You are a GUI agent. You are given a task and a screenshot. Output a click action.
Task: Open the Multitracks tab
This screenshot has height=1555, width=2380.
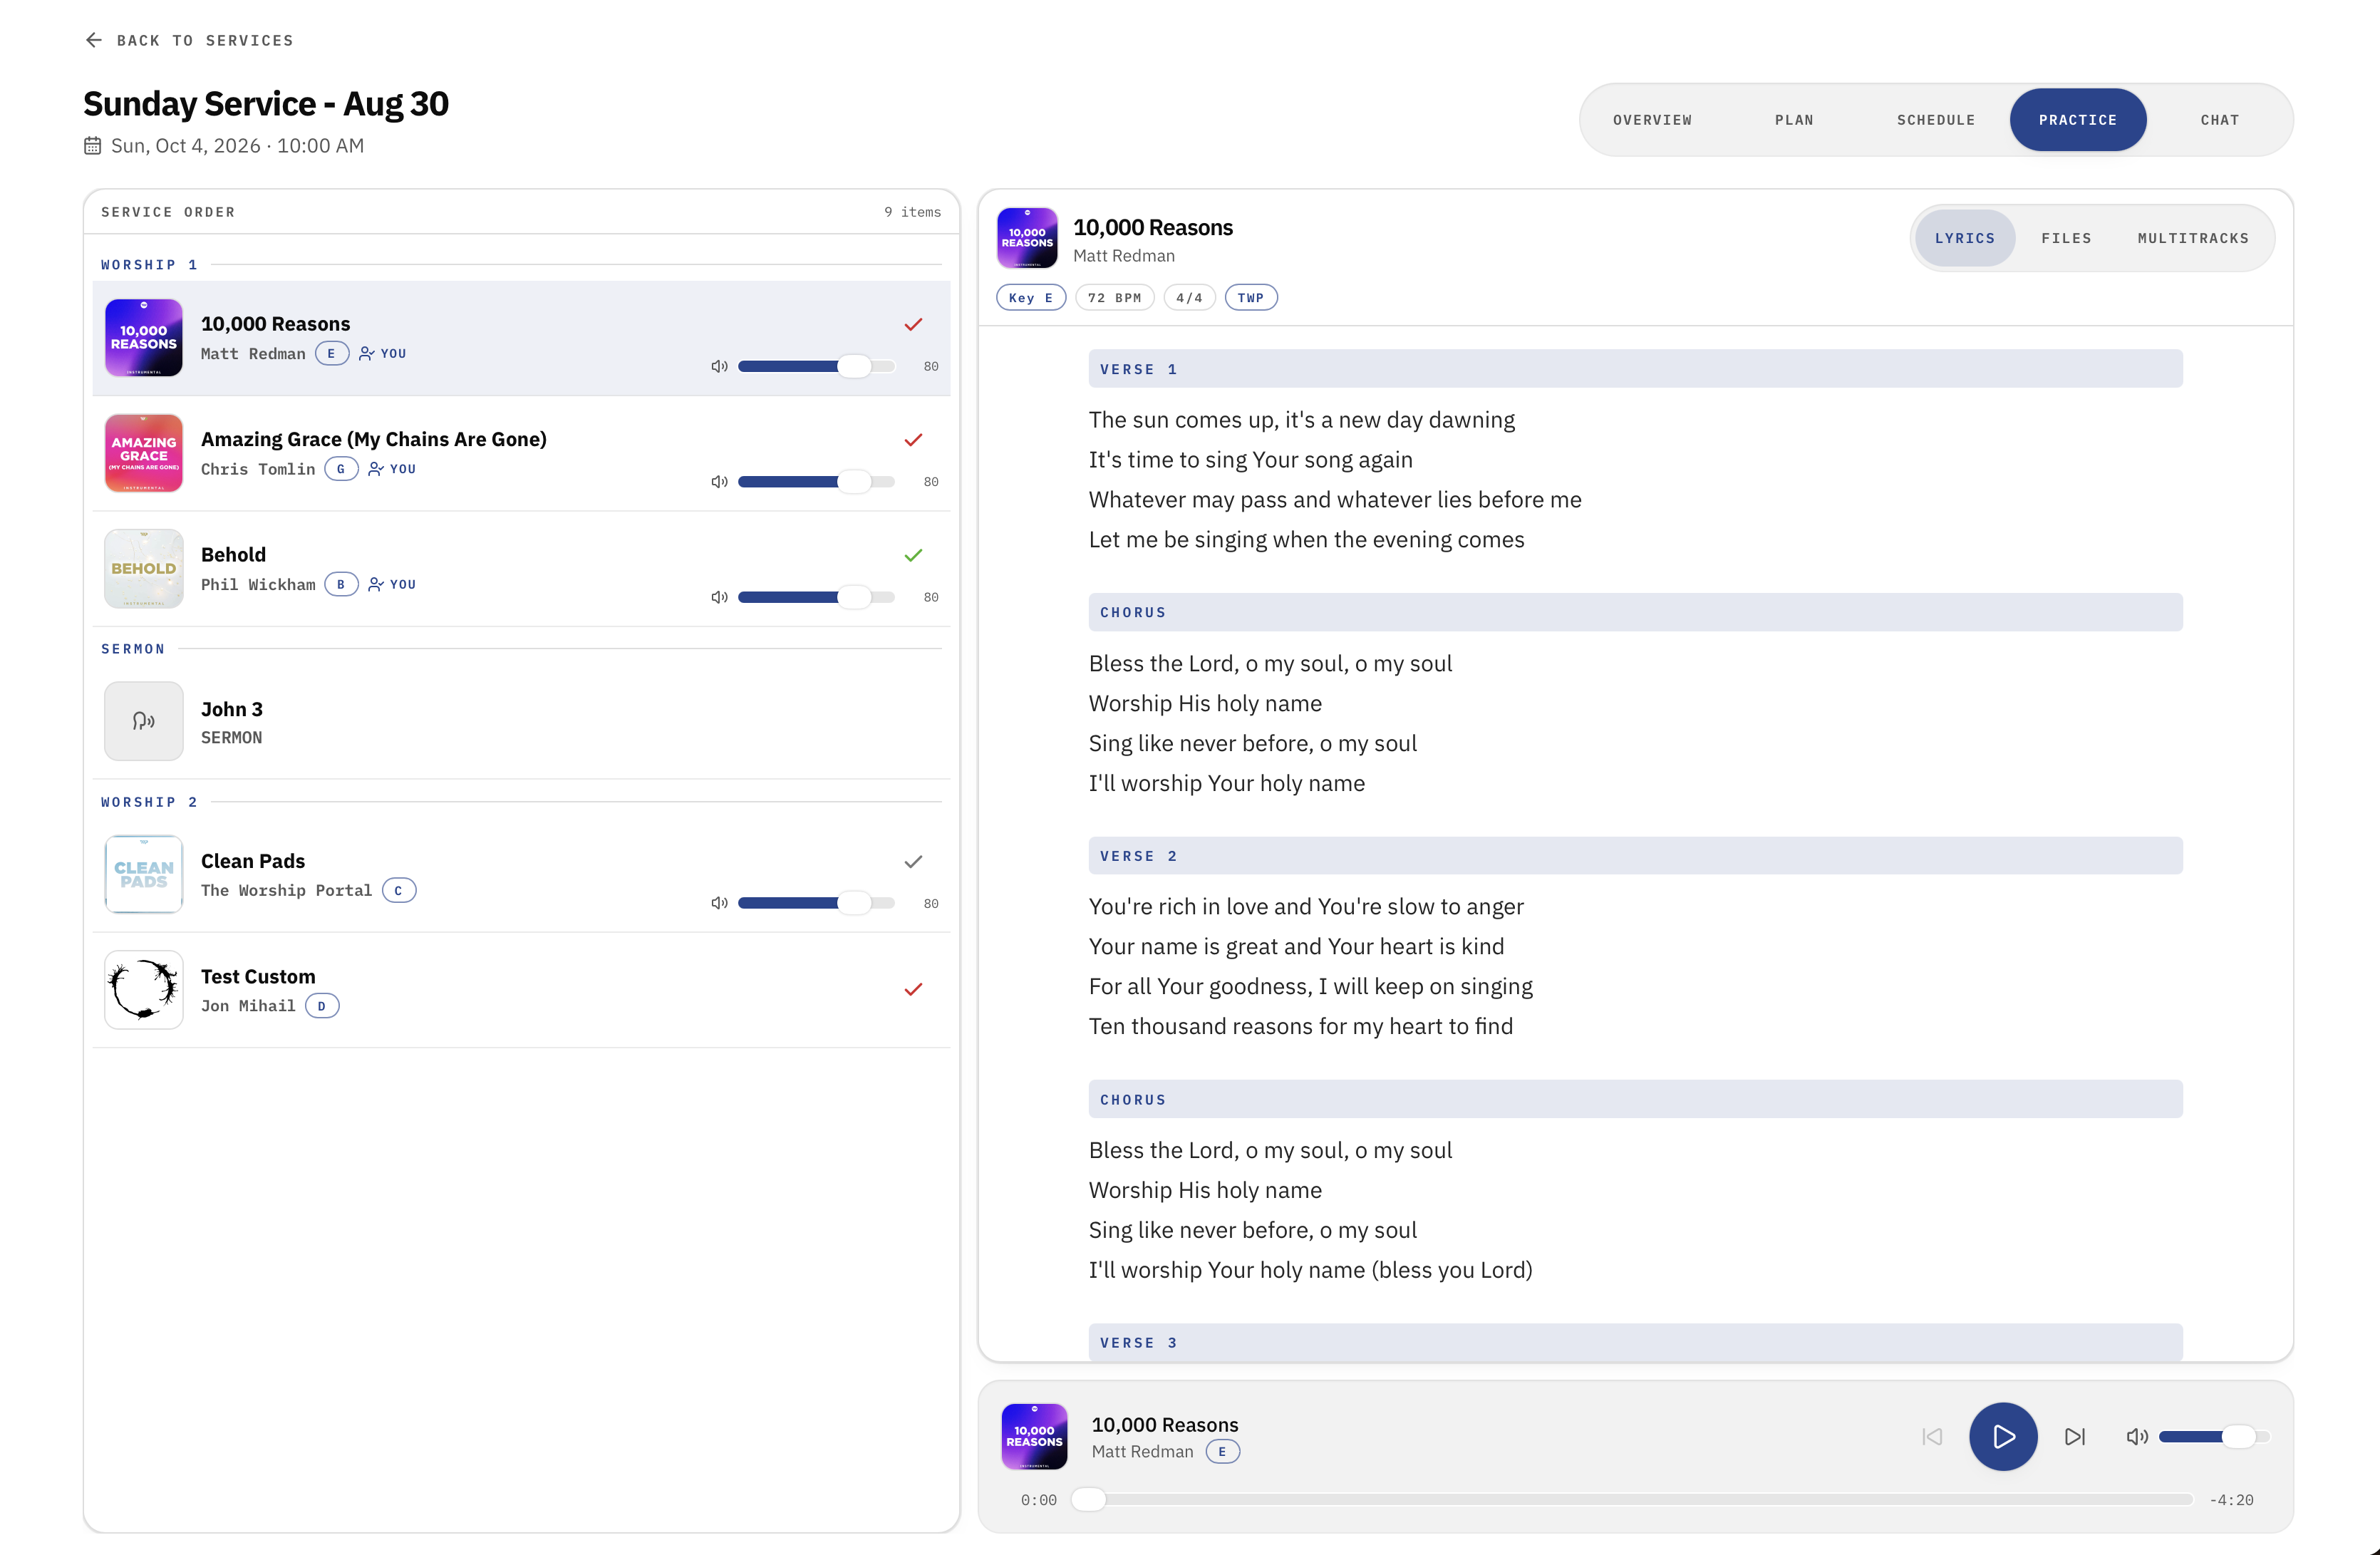[x=2193, y=239]
